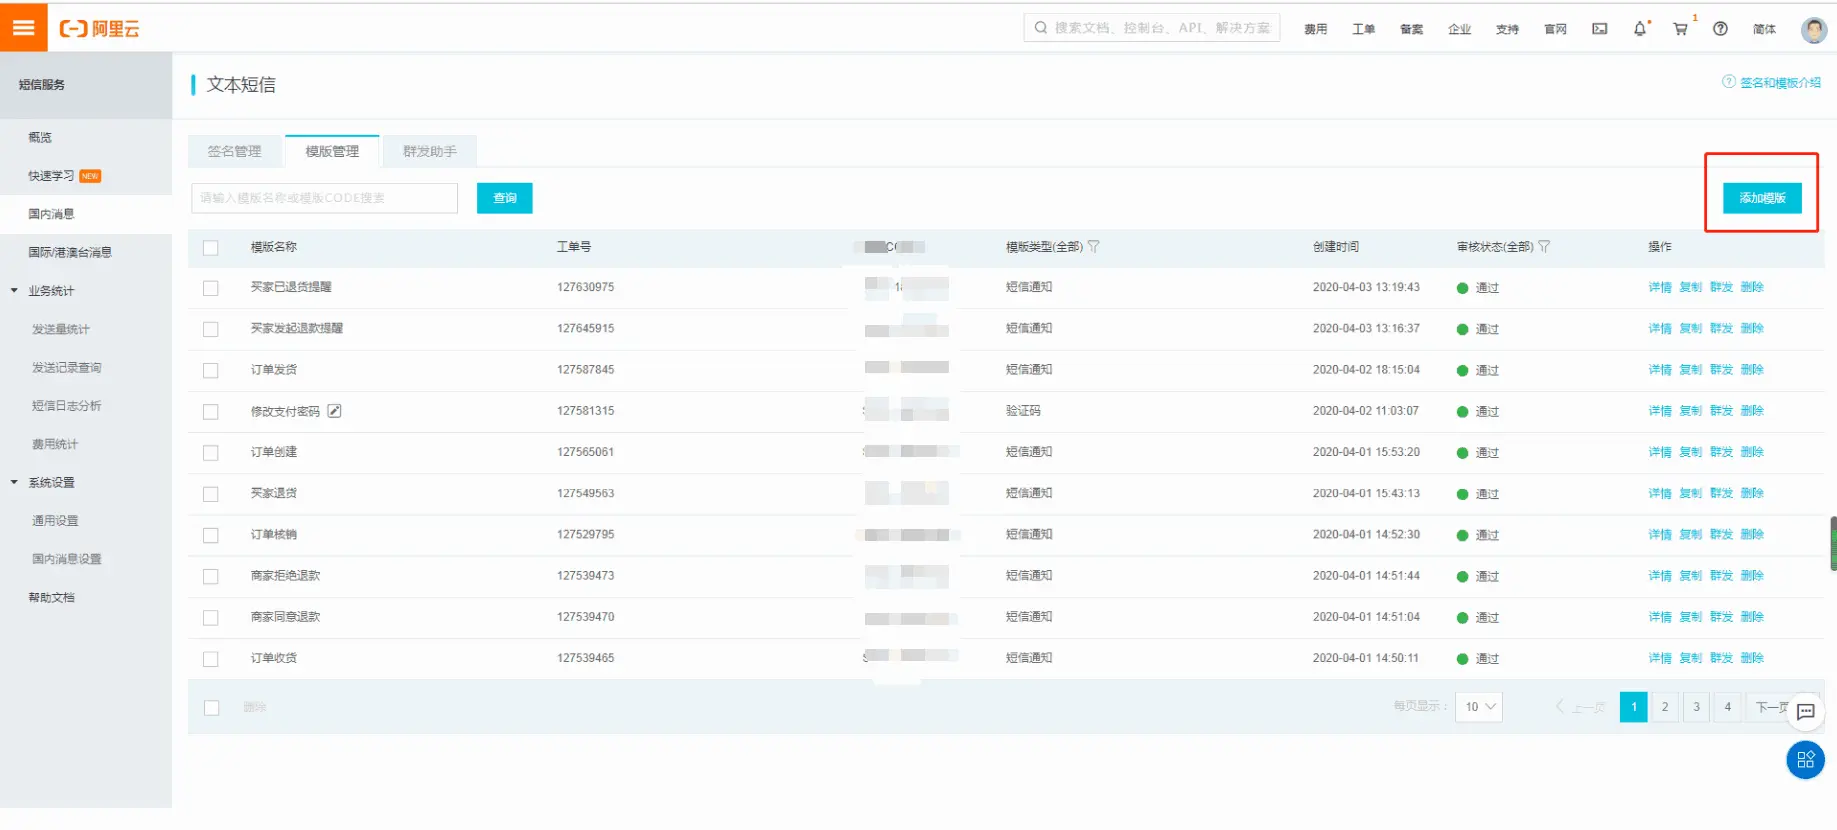Switch to the 签名管理 tab

[234, 151]
